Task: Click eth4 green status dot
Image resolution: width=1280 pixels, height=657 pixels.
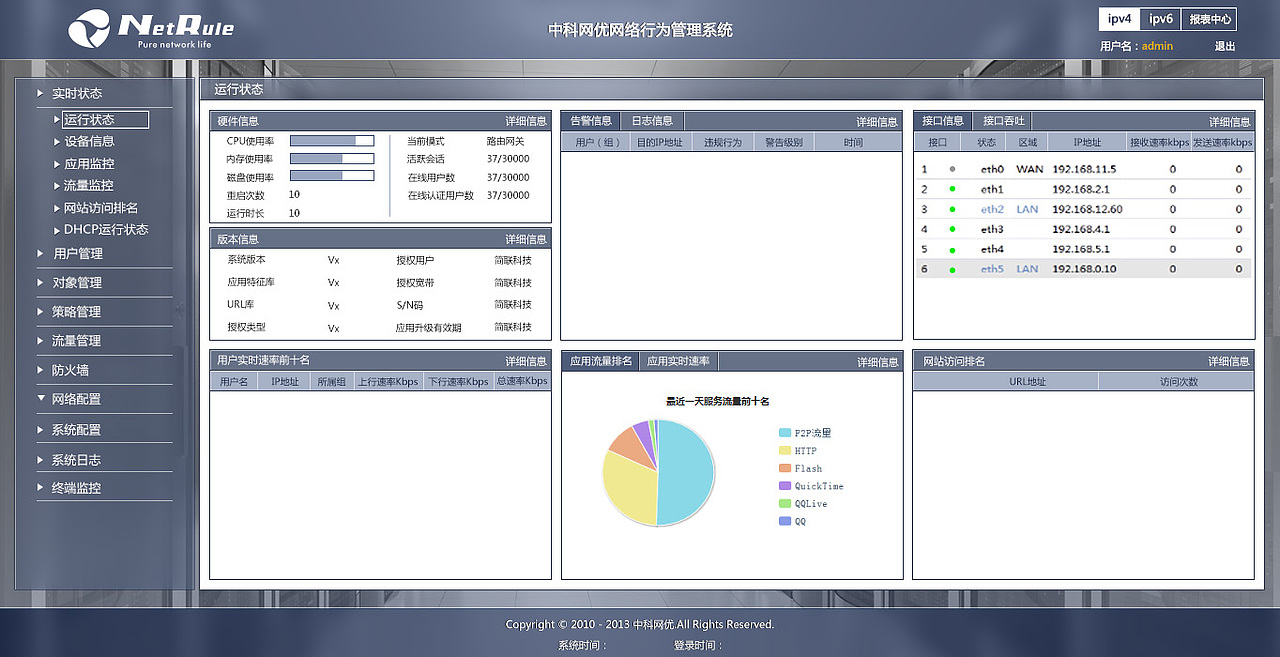Action: tap(952, 249)
